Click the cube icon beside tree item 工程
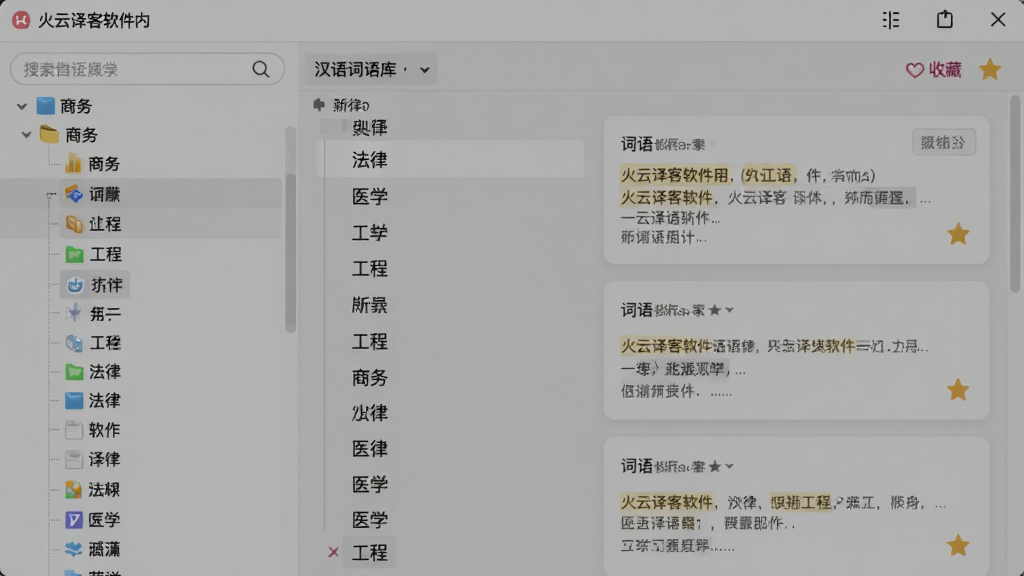Viewport: 1024px width, 576px height. click(x=74, y=343)
